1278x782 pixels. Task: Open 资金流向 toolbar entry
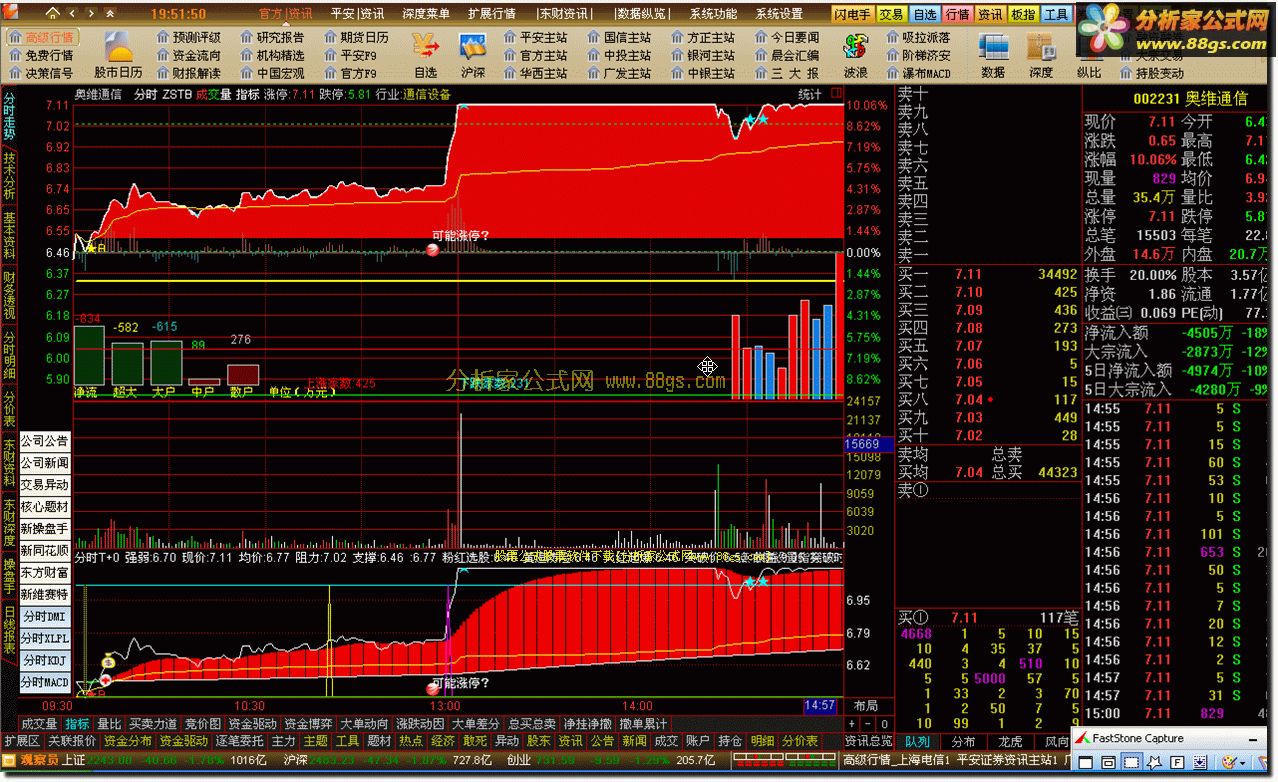[x=189, y=55]
